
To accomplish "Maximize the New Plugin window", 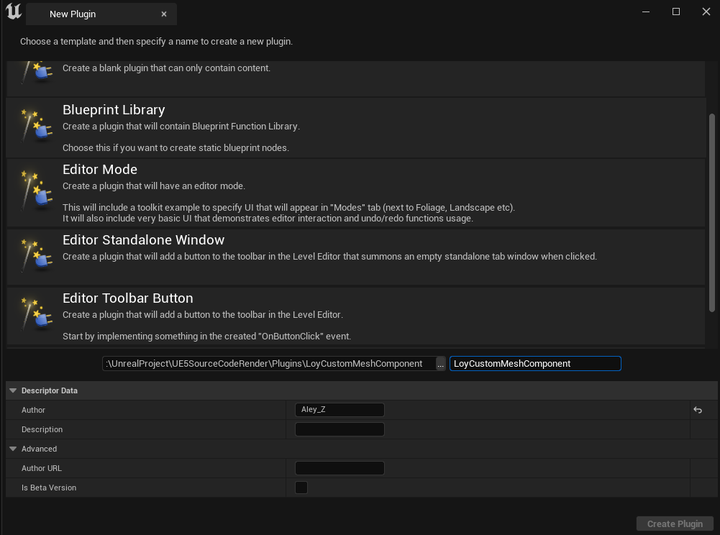I will 676,11.
